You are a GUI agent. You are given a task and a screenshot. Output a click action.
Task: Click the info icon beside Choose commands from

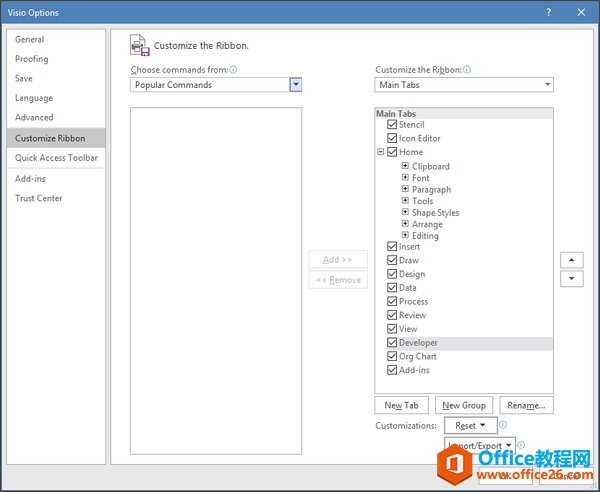233,70
